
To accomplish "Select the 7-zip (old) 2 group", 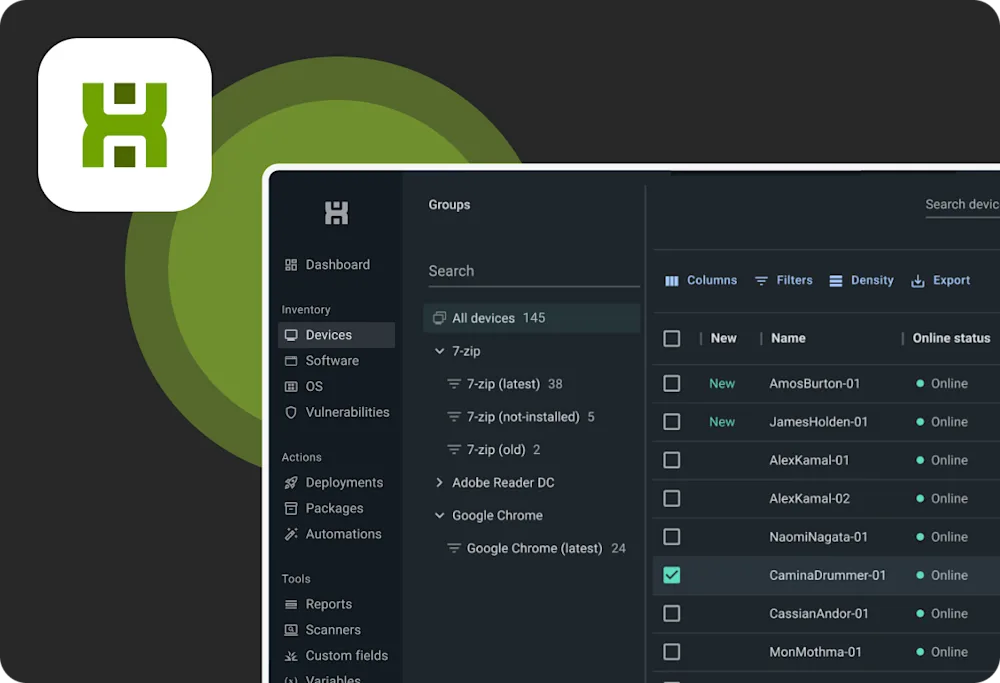I will pyautogui.click(x=532, y=450).
